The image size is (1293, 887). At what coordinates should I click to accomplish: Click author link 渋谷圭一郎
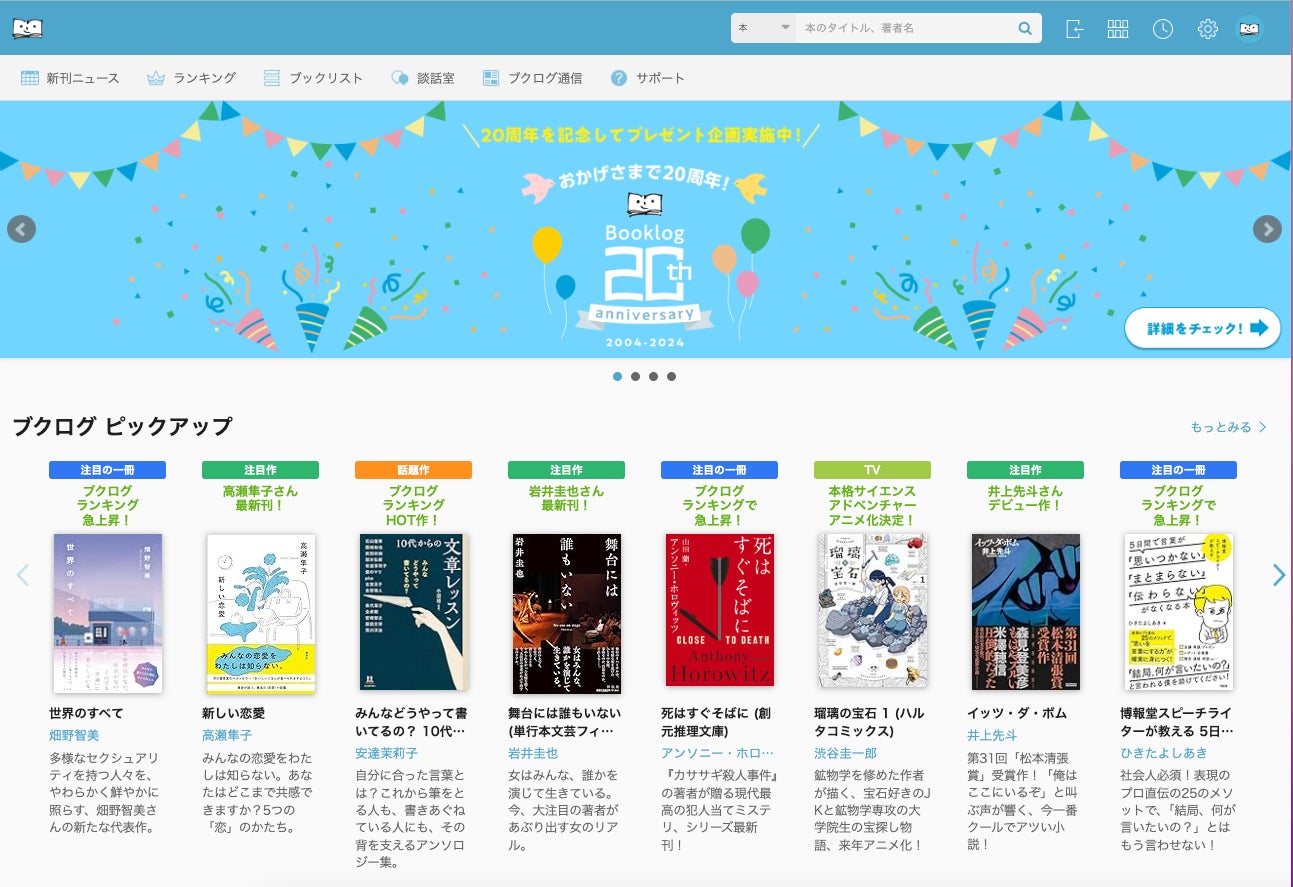click(x=846, y=753)
